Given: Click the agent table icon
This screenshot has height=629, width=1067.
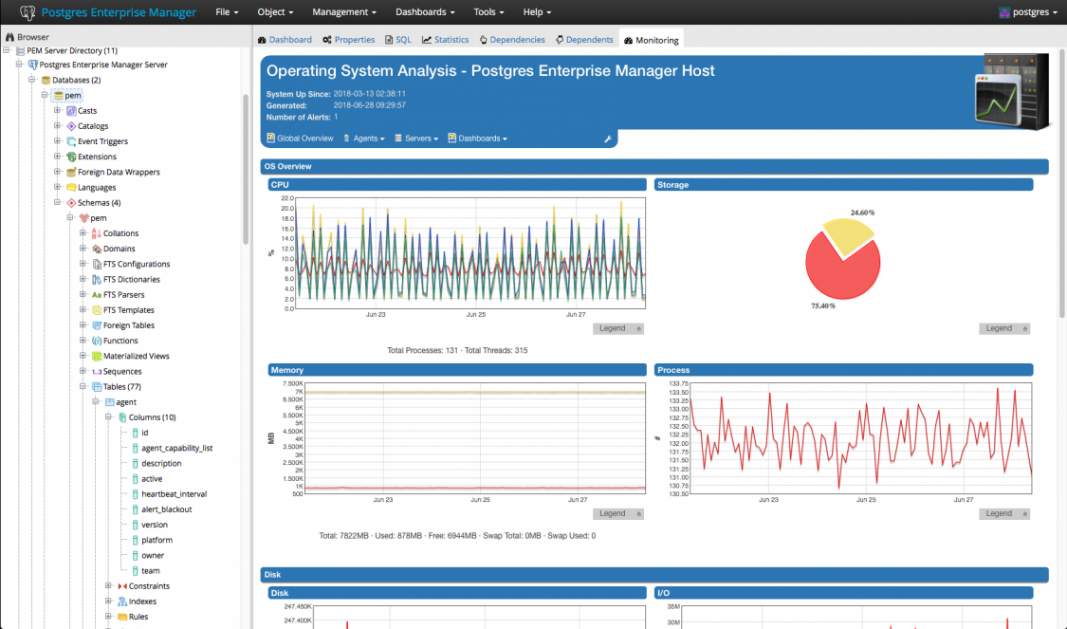Looking at the screenshot, I should pos(110,402).
